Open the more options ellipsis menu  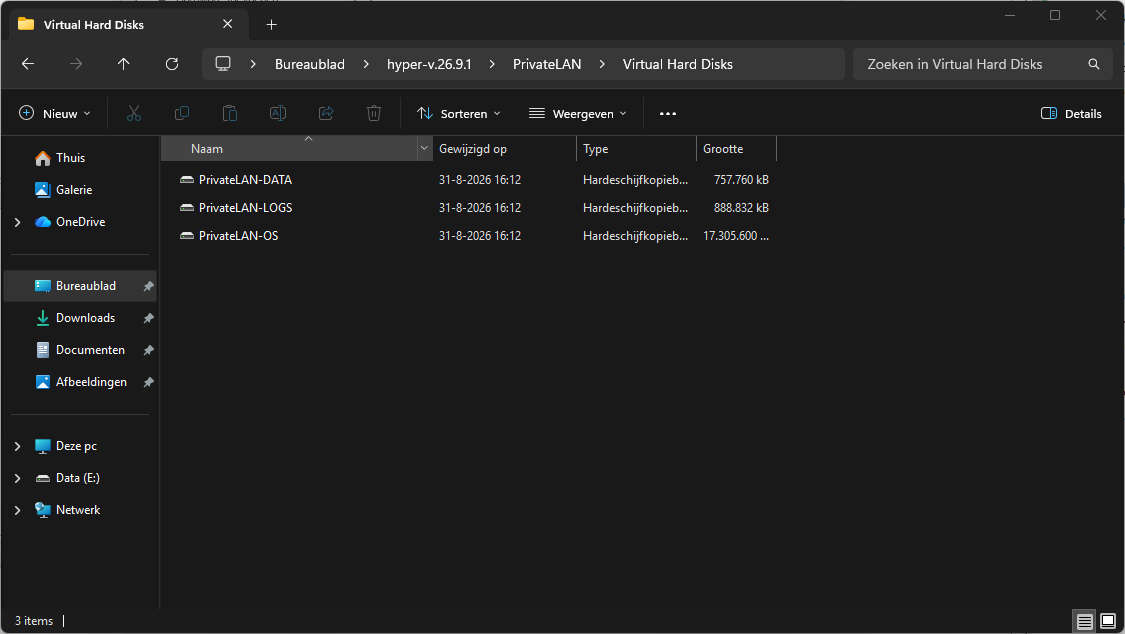tap(668, 113)
